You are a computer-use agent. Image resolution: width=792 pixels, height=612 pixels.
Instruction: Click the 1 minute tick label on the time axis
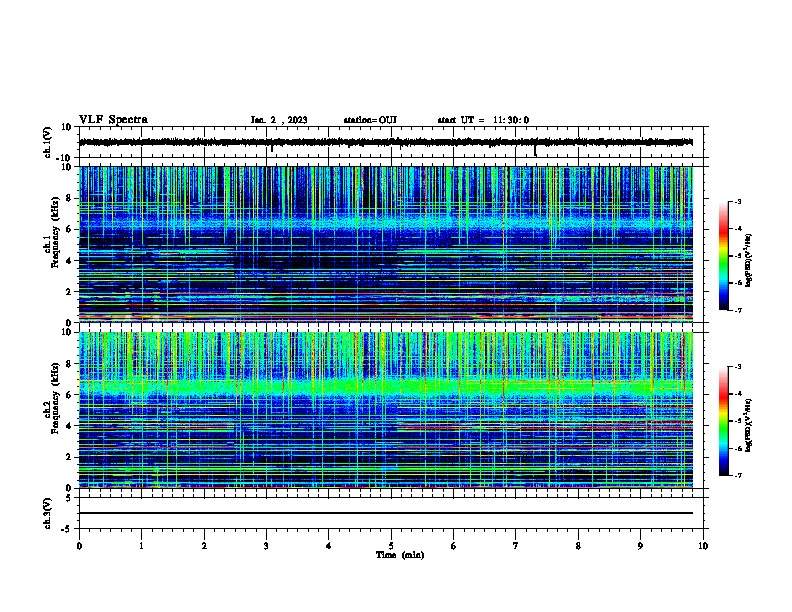pos(141,546)
